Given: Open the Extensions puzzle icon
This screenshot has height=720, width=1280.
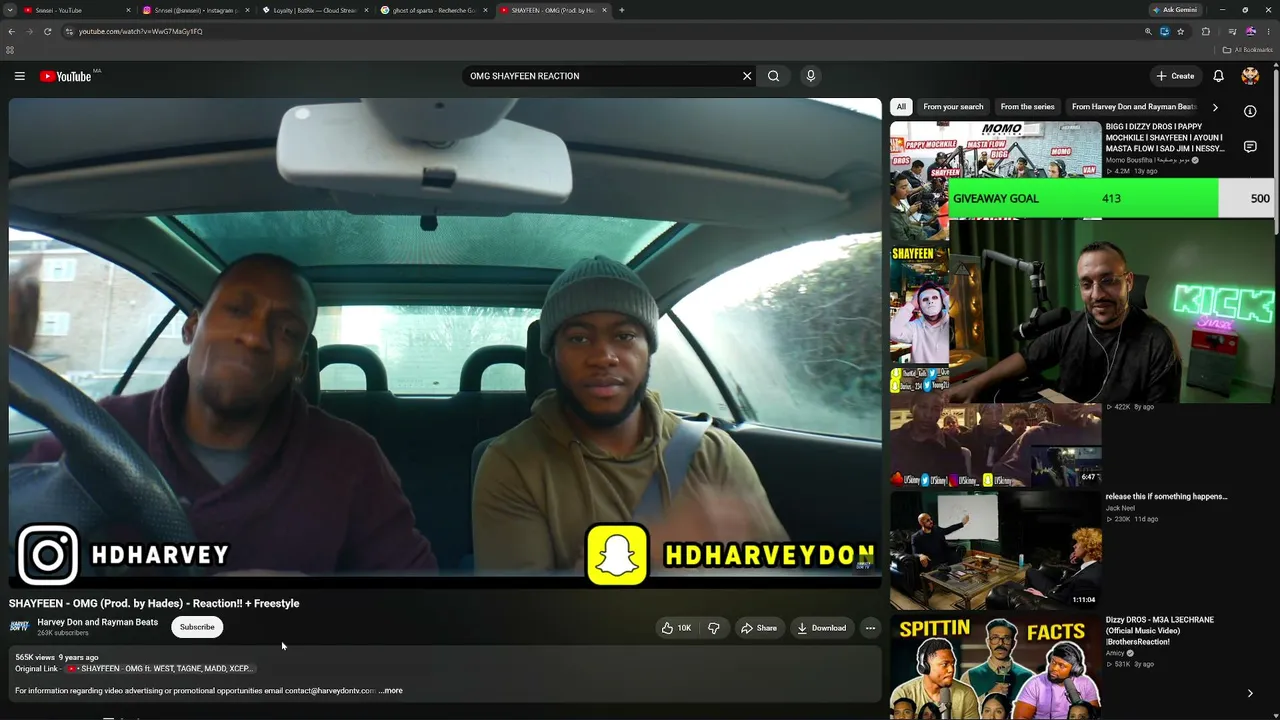Looking at the screenshot, I should pyautogui.click(x=1205, y=31).
